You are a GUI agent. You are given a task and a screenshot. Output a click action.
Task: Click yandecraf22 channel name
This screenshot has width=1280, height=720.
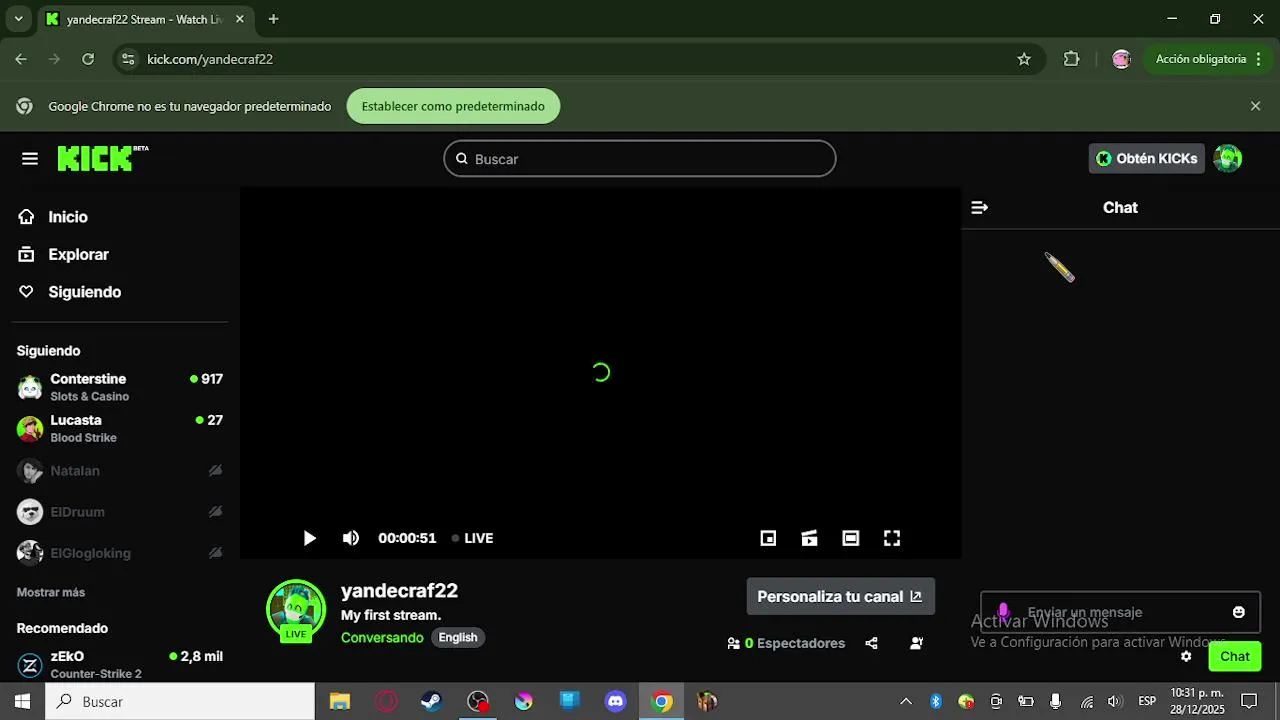click(x=399, y=591)
